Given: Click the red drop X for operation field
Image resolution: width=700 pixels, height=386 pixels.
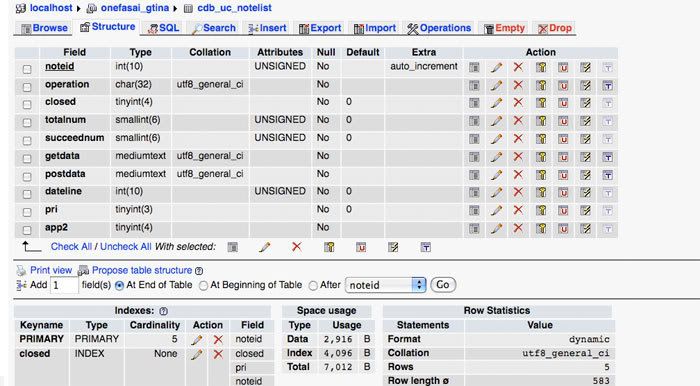Looking at the screenshot, I should click(518, 85).
